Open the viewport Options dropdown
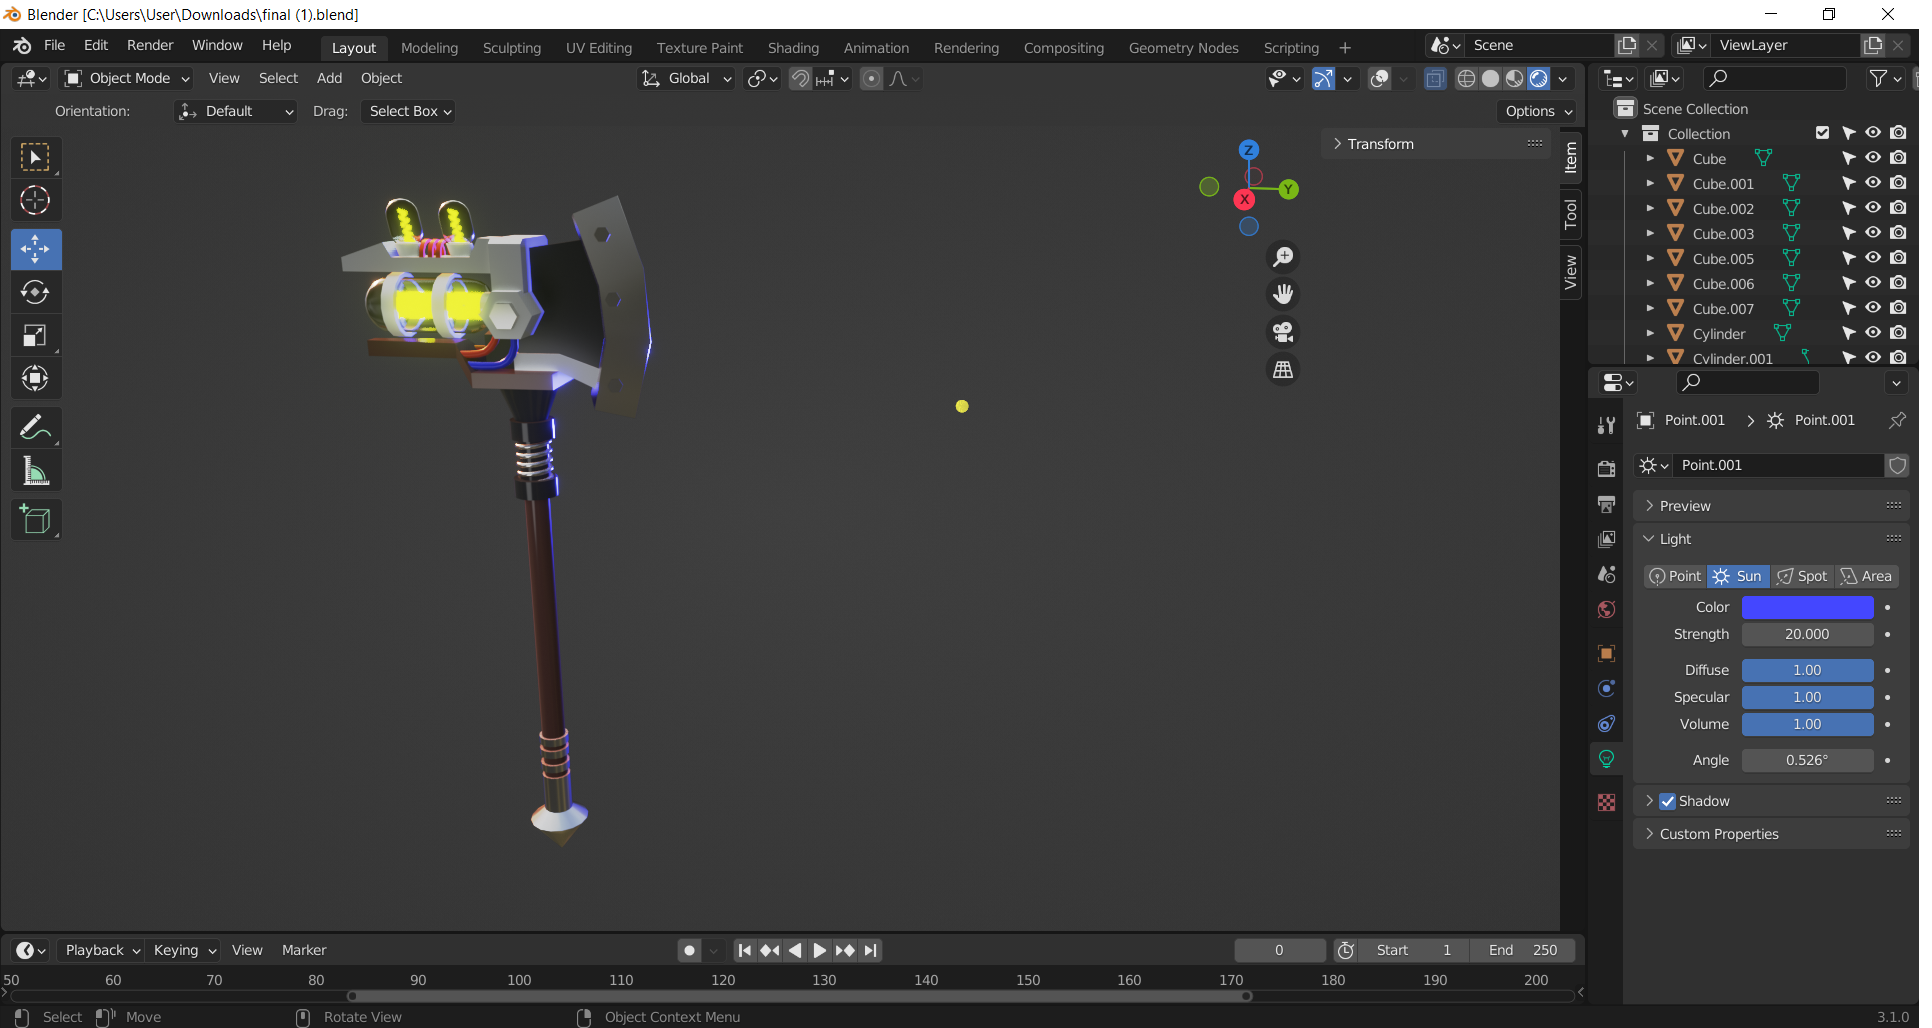Screen dimensions: 1932x1028 (1538, 111)
